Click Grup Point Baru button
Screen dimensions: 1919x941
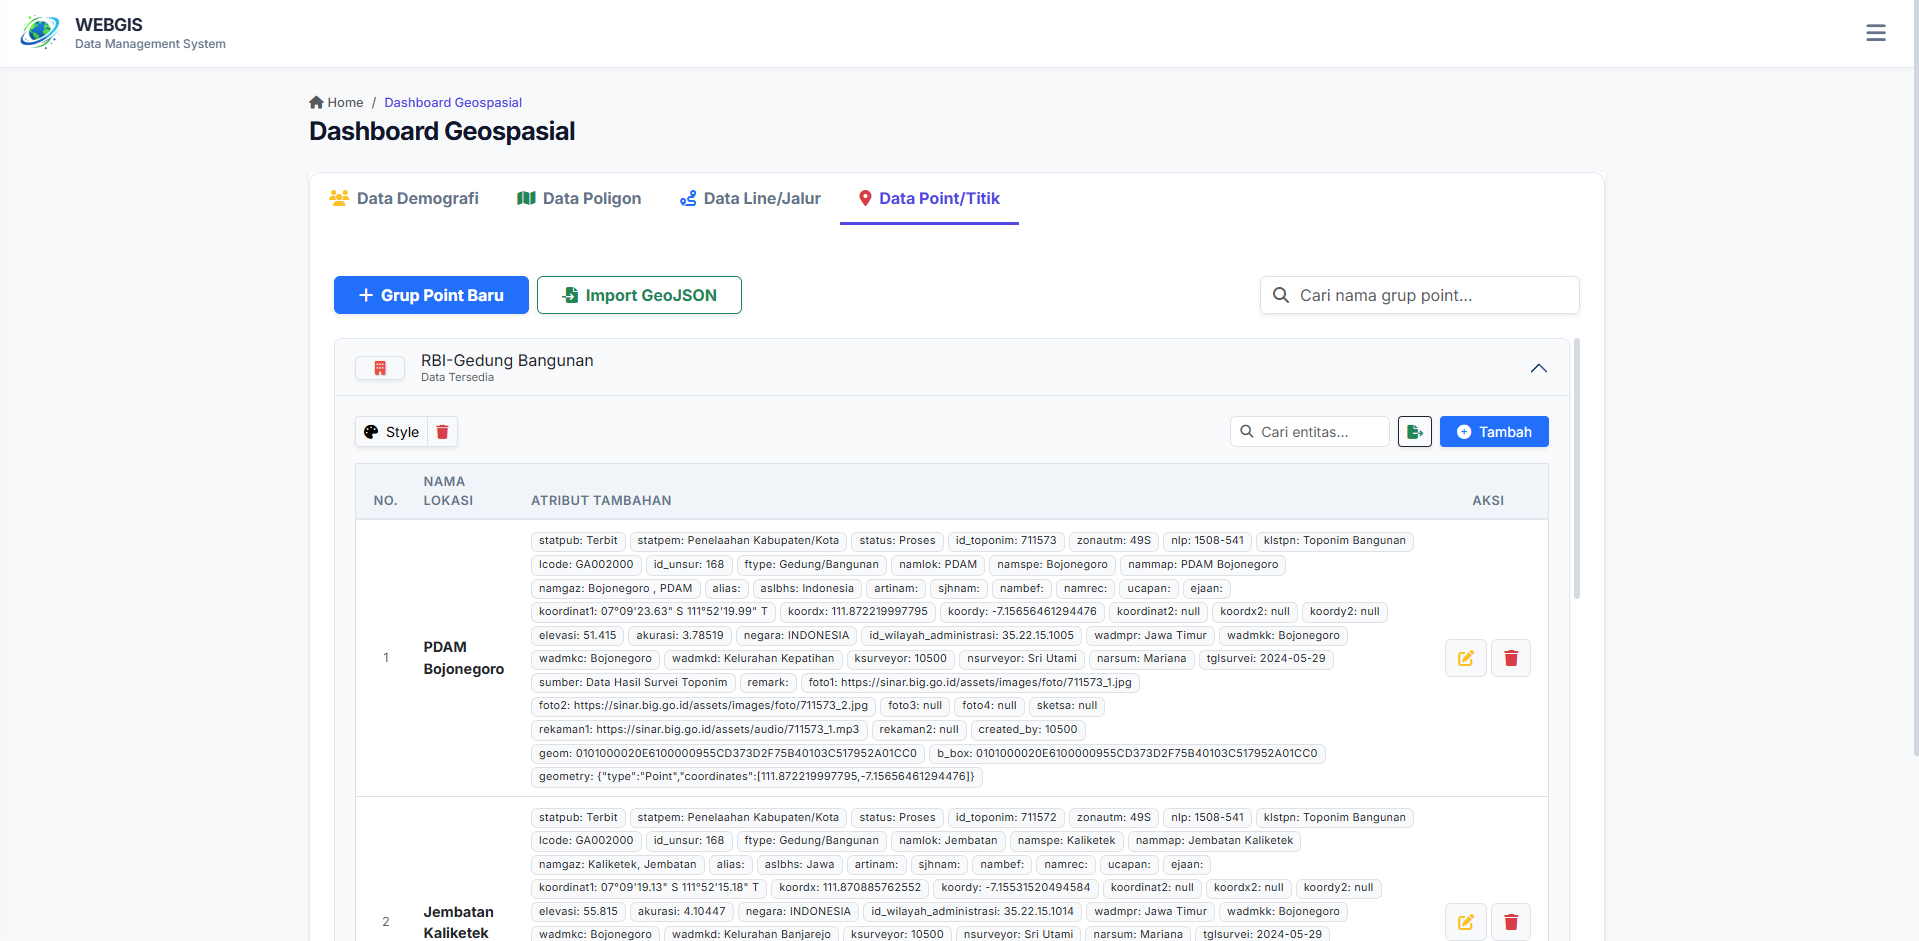[x=431, y=295]
